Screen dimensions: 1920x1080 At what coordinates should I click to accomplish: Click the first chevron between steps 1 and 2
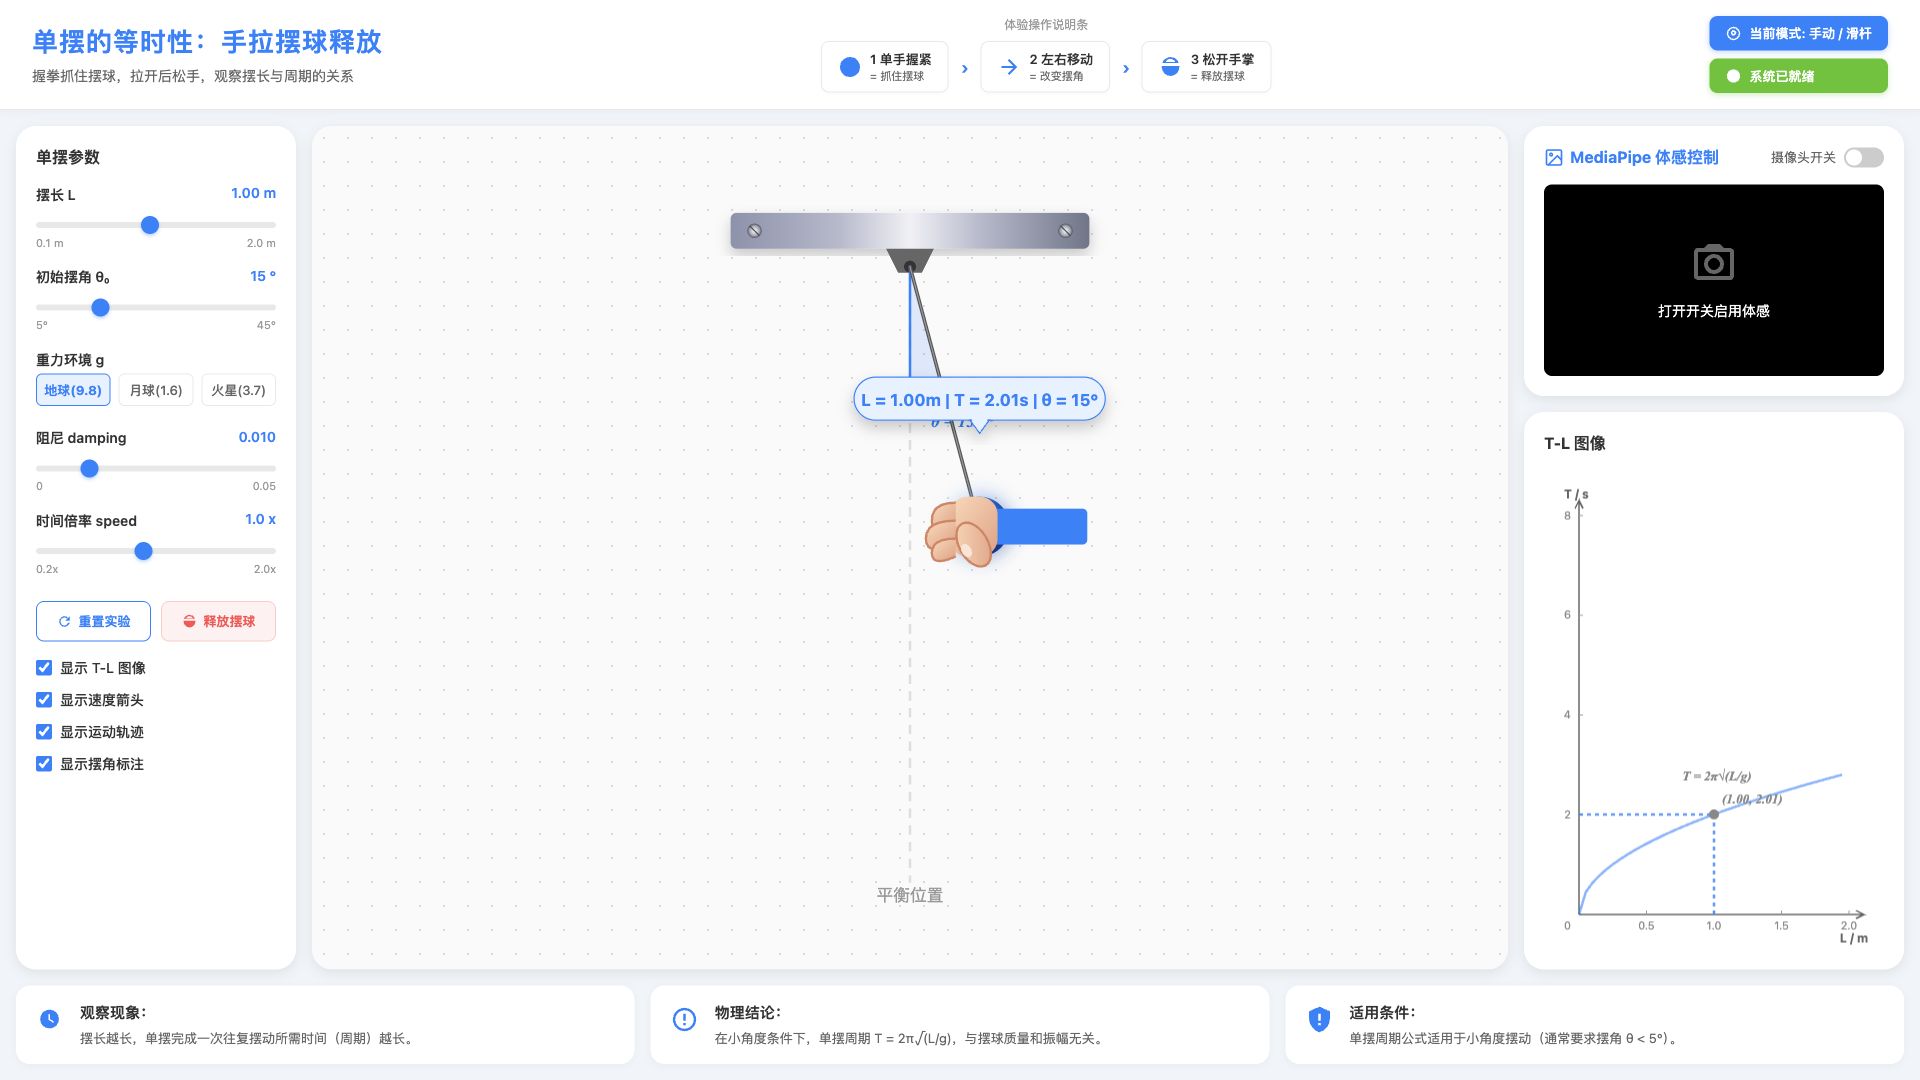(x=964, y=69)
